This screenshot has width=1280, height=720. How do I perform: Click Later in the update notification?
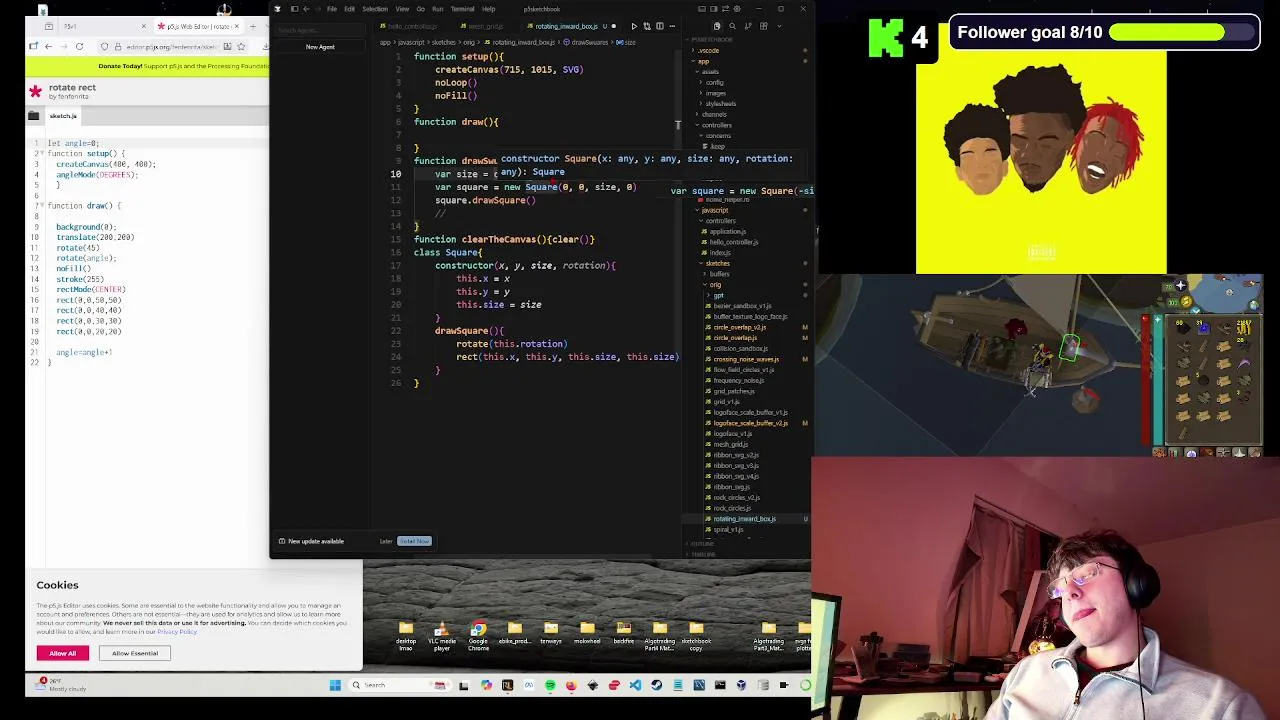(386, 541)
